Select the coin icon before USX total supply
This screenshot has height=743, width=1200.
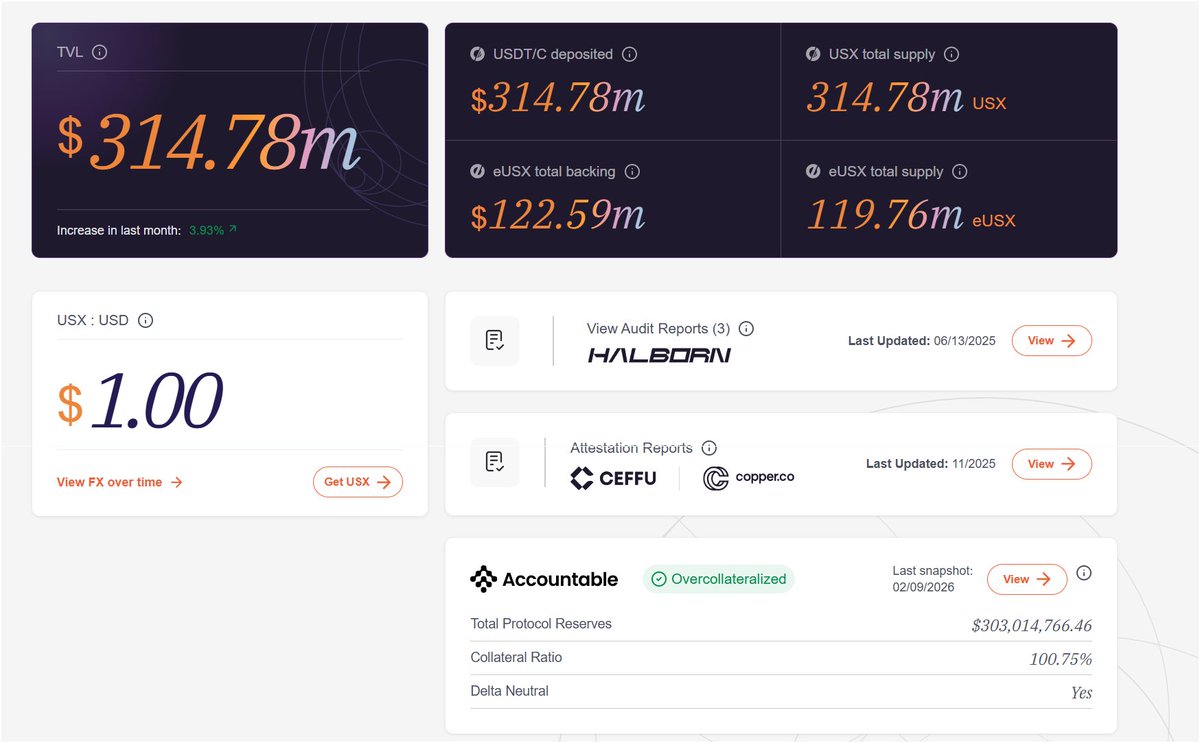click(x=813, y=54)
